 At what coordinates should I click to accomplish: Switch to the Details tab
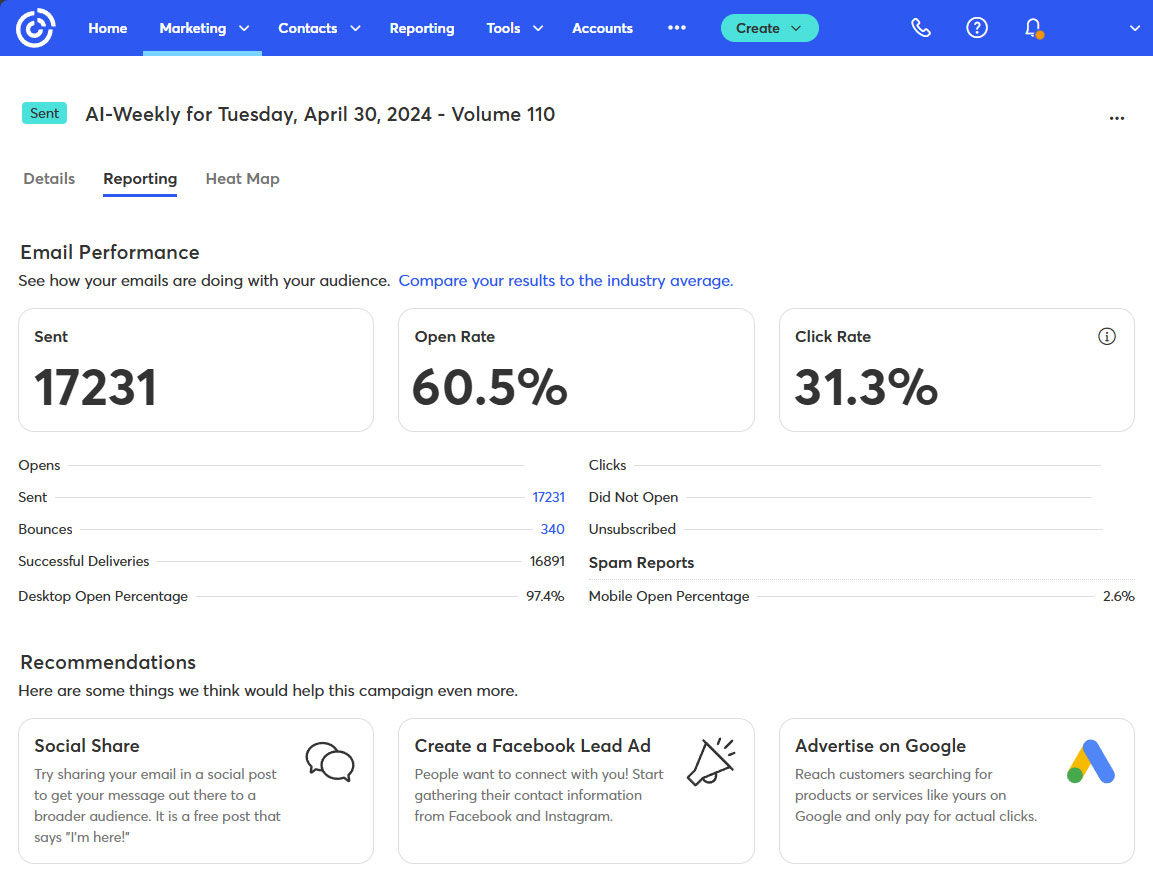(49, 179)
